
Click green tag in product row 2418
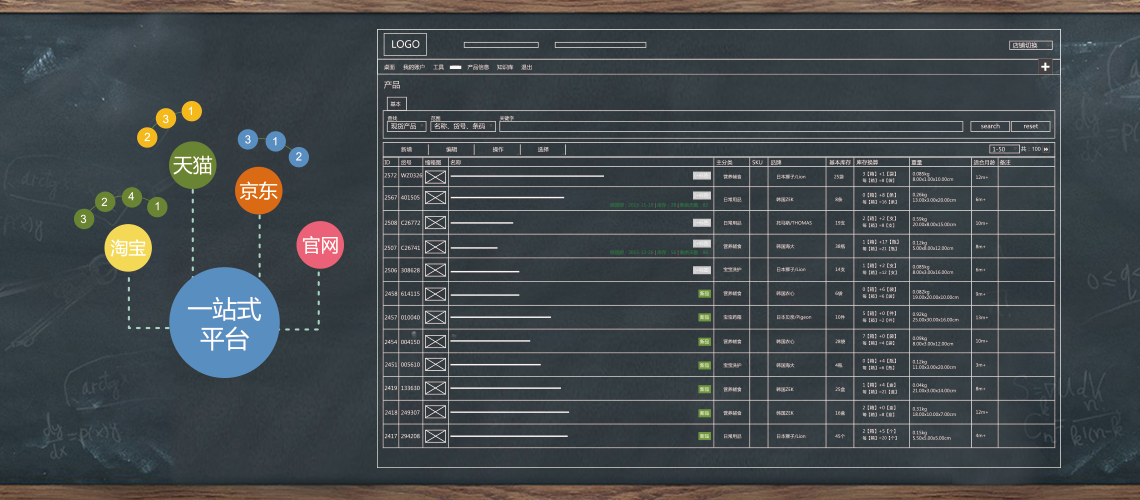coord(704,412)
